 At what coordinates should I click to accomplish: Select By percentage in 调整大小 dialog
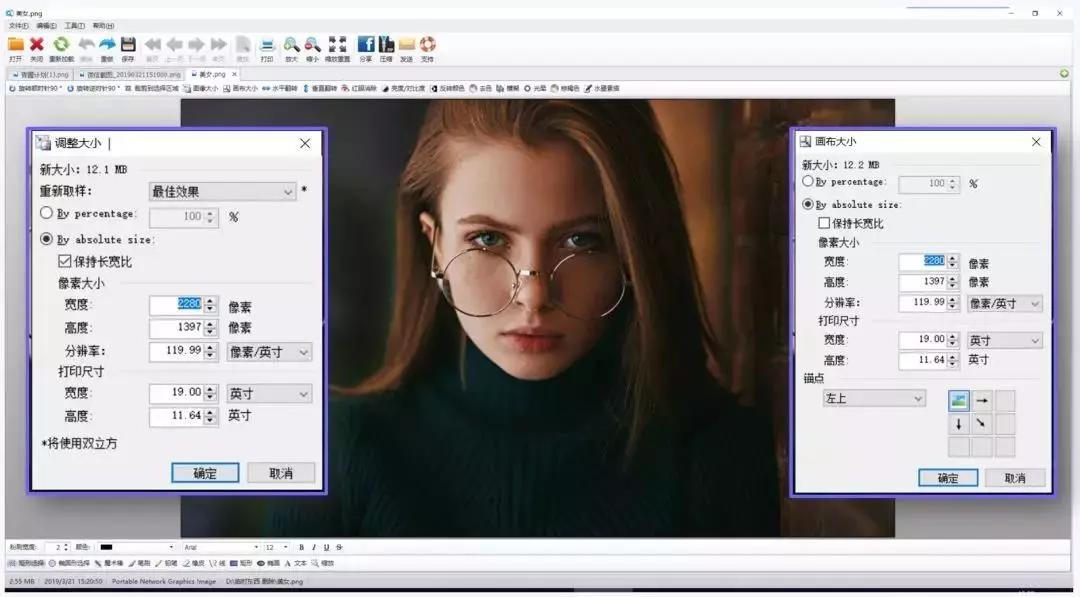pos(47,214)
